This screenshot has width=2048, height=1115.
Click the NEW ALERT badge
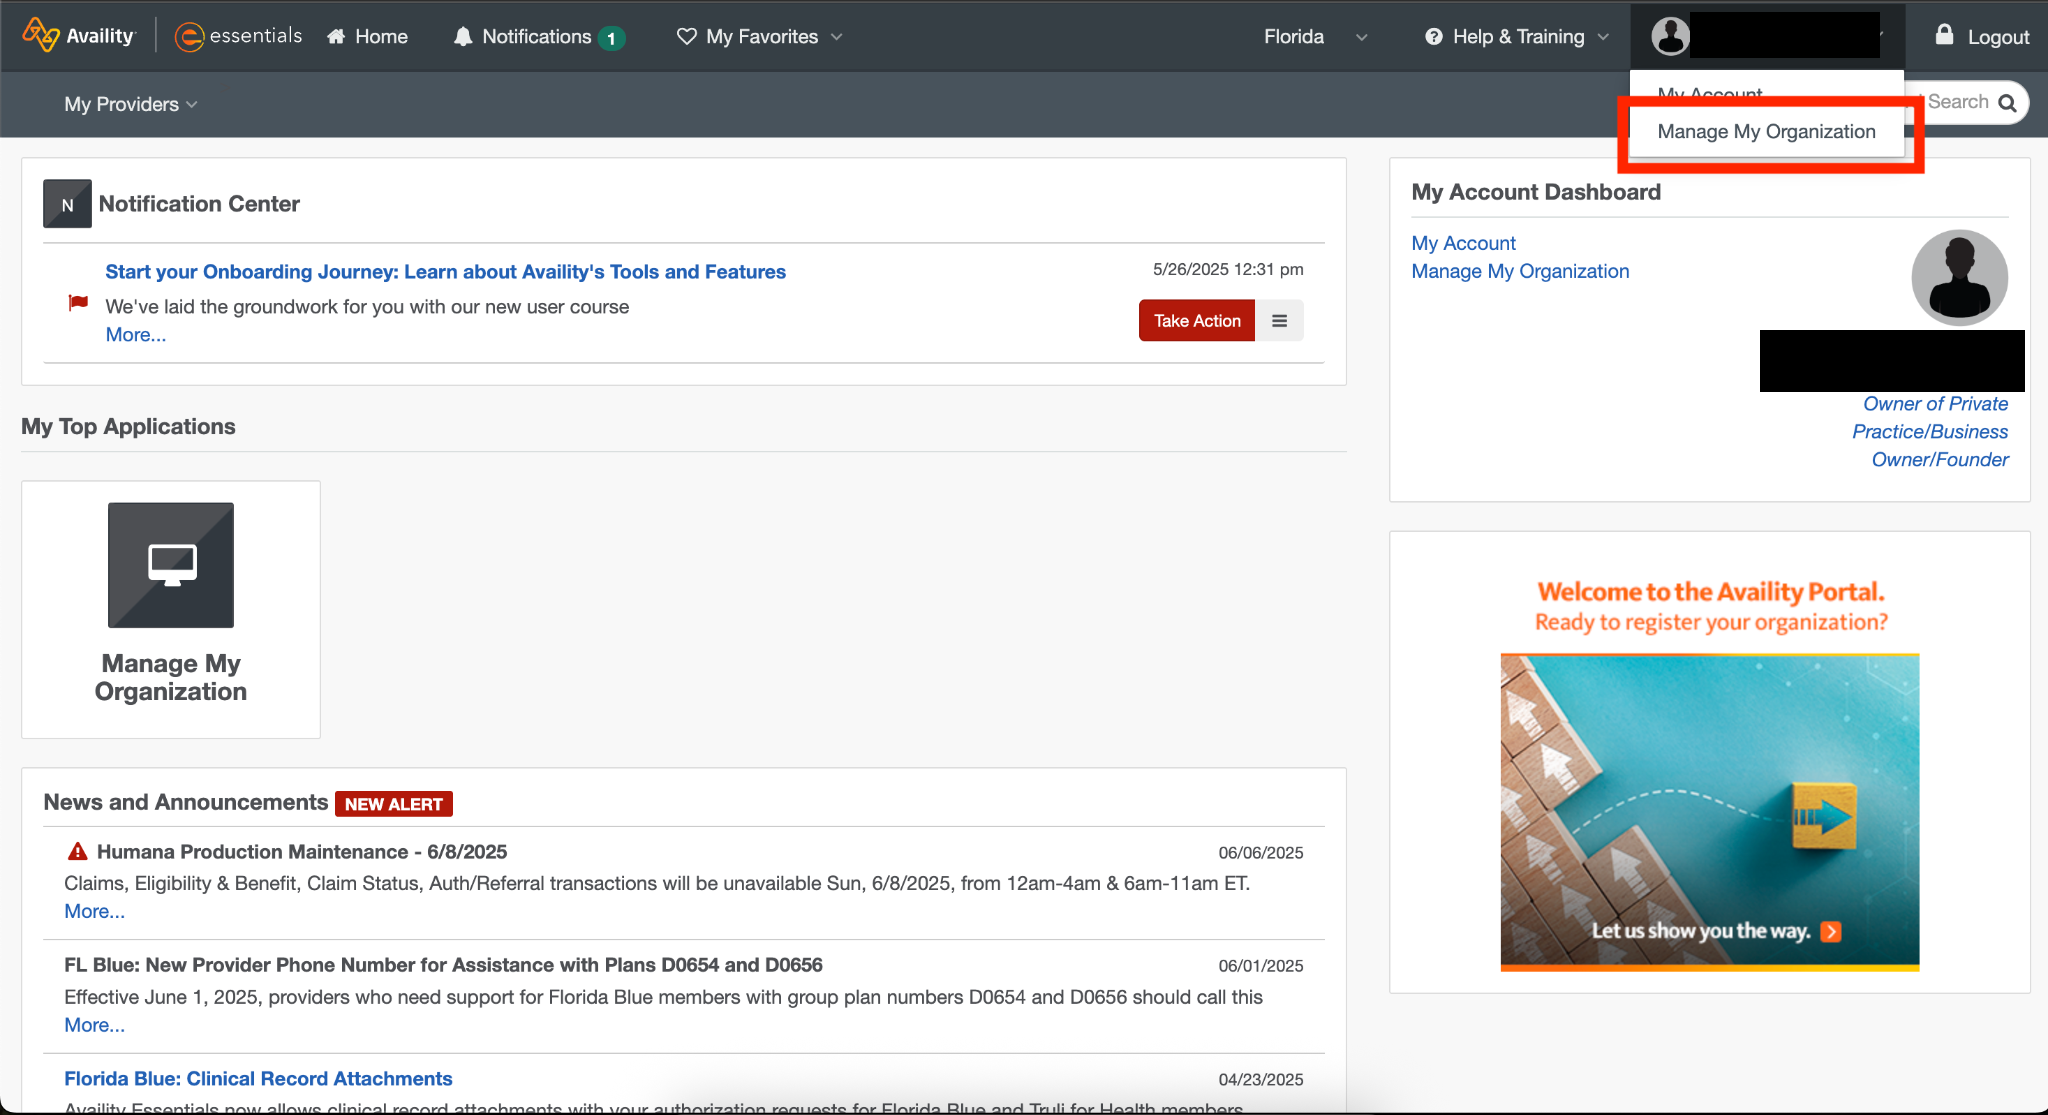click(x=393, y=804)
